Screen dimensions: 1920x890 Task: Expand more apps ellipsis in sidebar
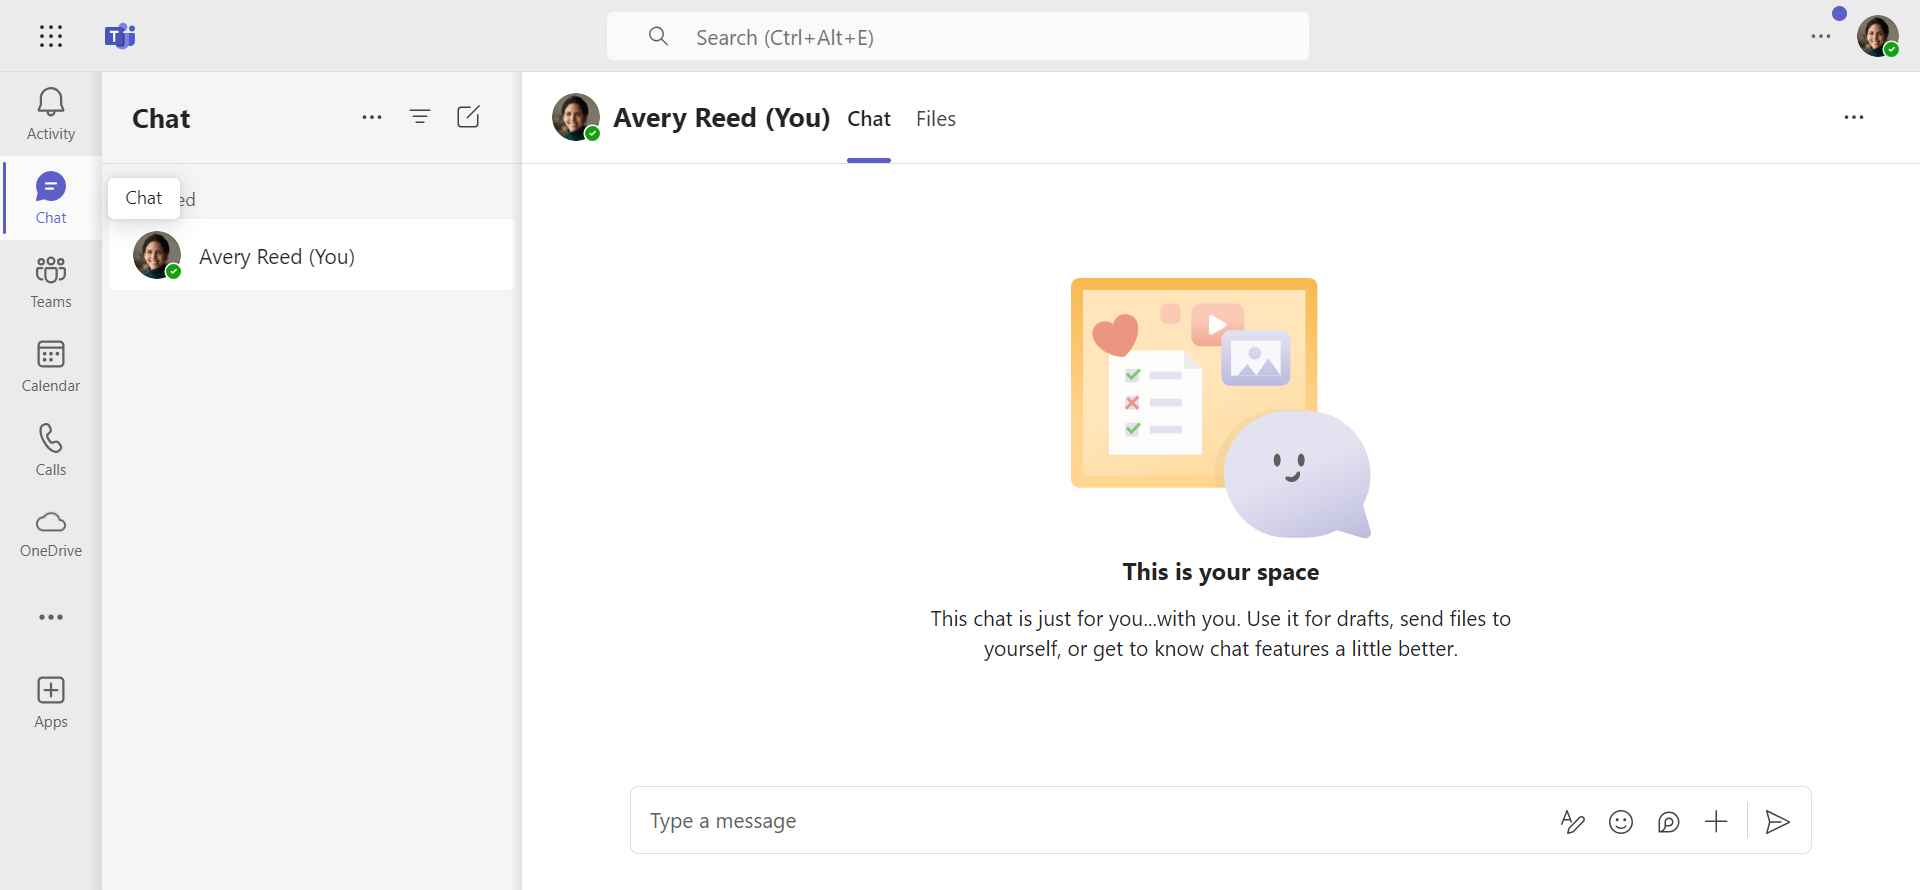point(51,617)
